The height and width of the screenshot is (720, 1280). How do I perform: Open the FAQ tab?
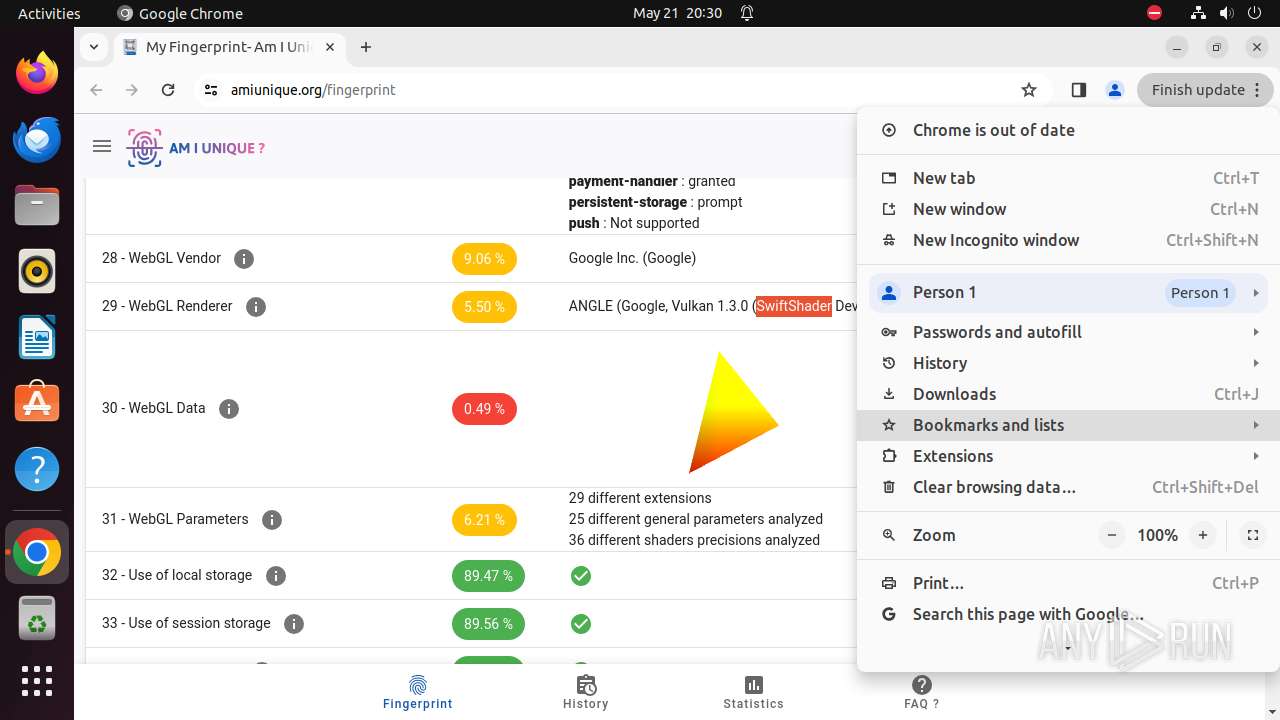[921, 692]
